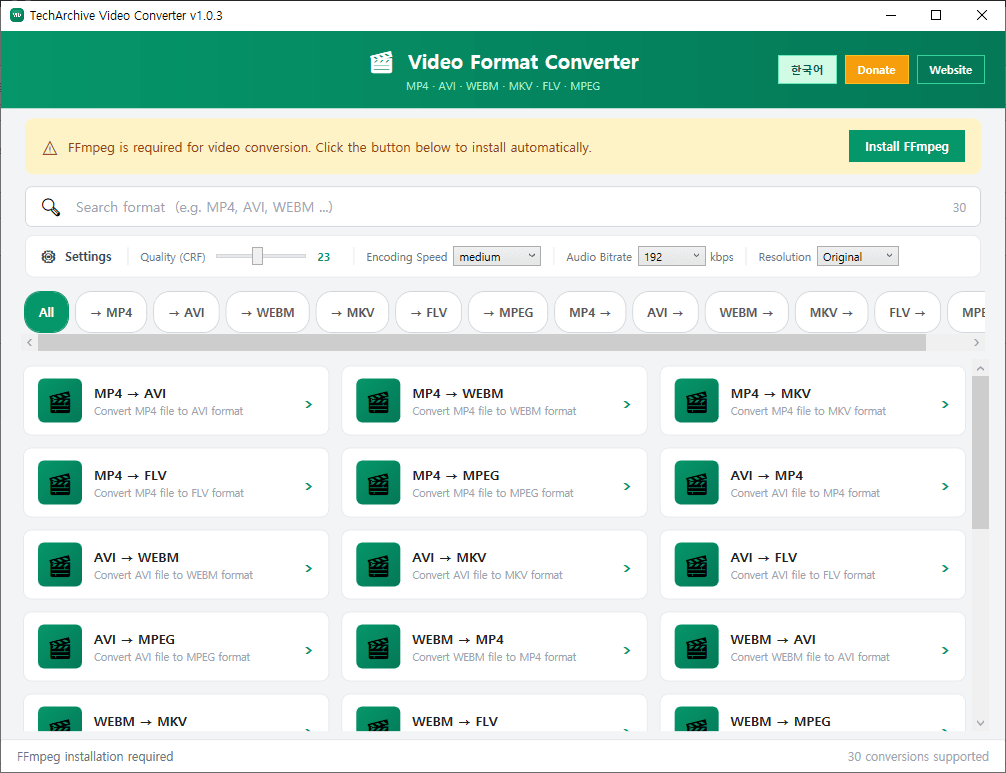The image size is (1006, 773).
Task: Click the search magnifier icon
Action: (51, 207)
